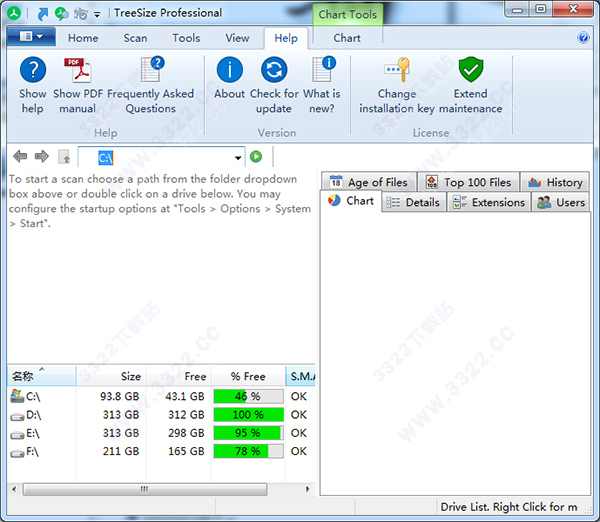Sort by the Free column header
The height and width of the screenshot is (522, 600).
point(178,376)
